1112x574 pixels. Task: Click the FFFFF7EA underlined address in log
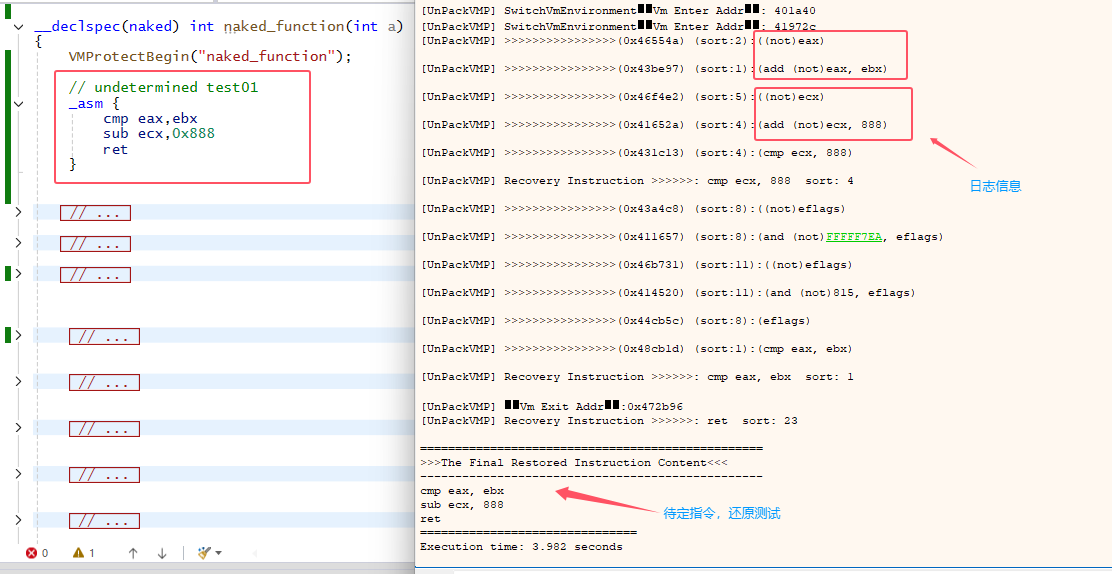pos(854,237)
